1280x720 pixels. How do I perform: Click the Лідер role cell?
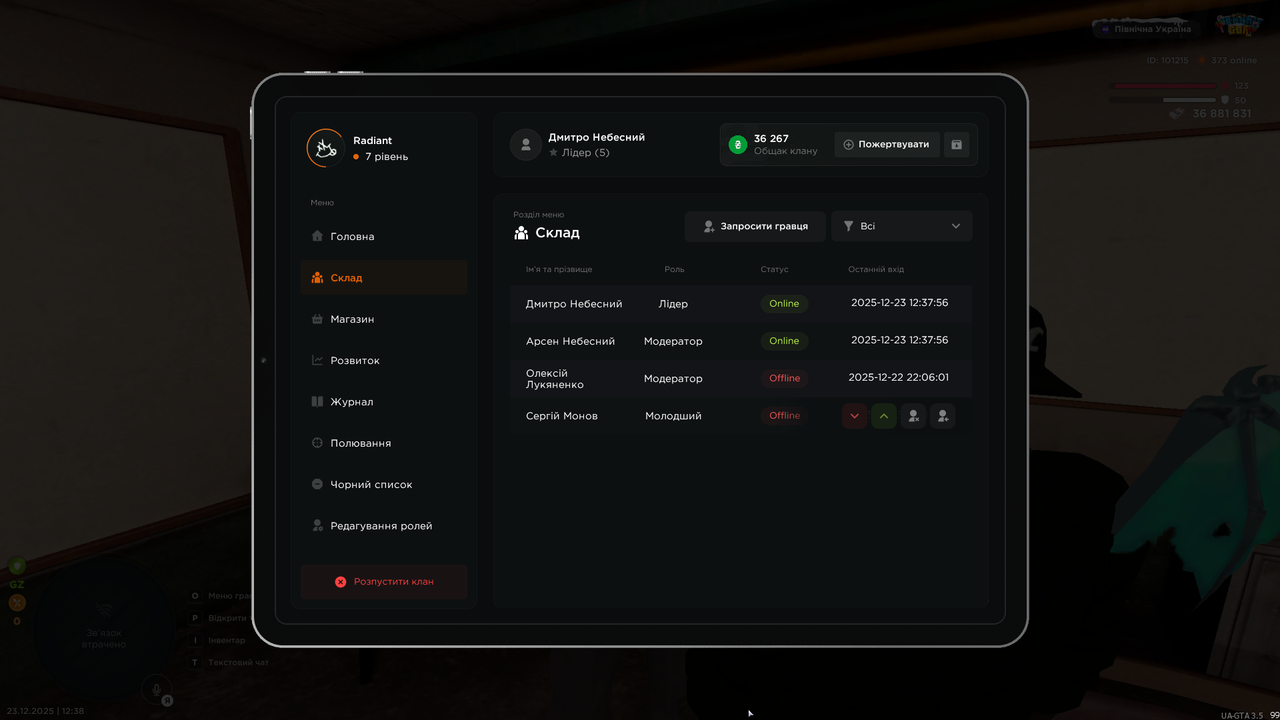(x=673, y=304)
